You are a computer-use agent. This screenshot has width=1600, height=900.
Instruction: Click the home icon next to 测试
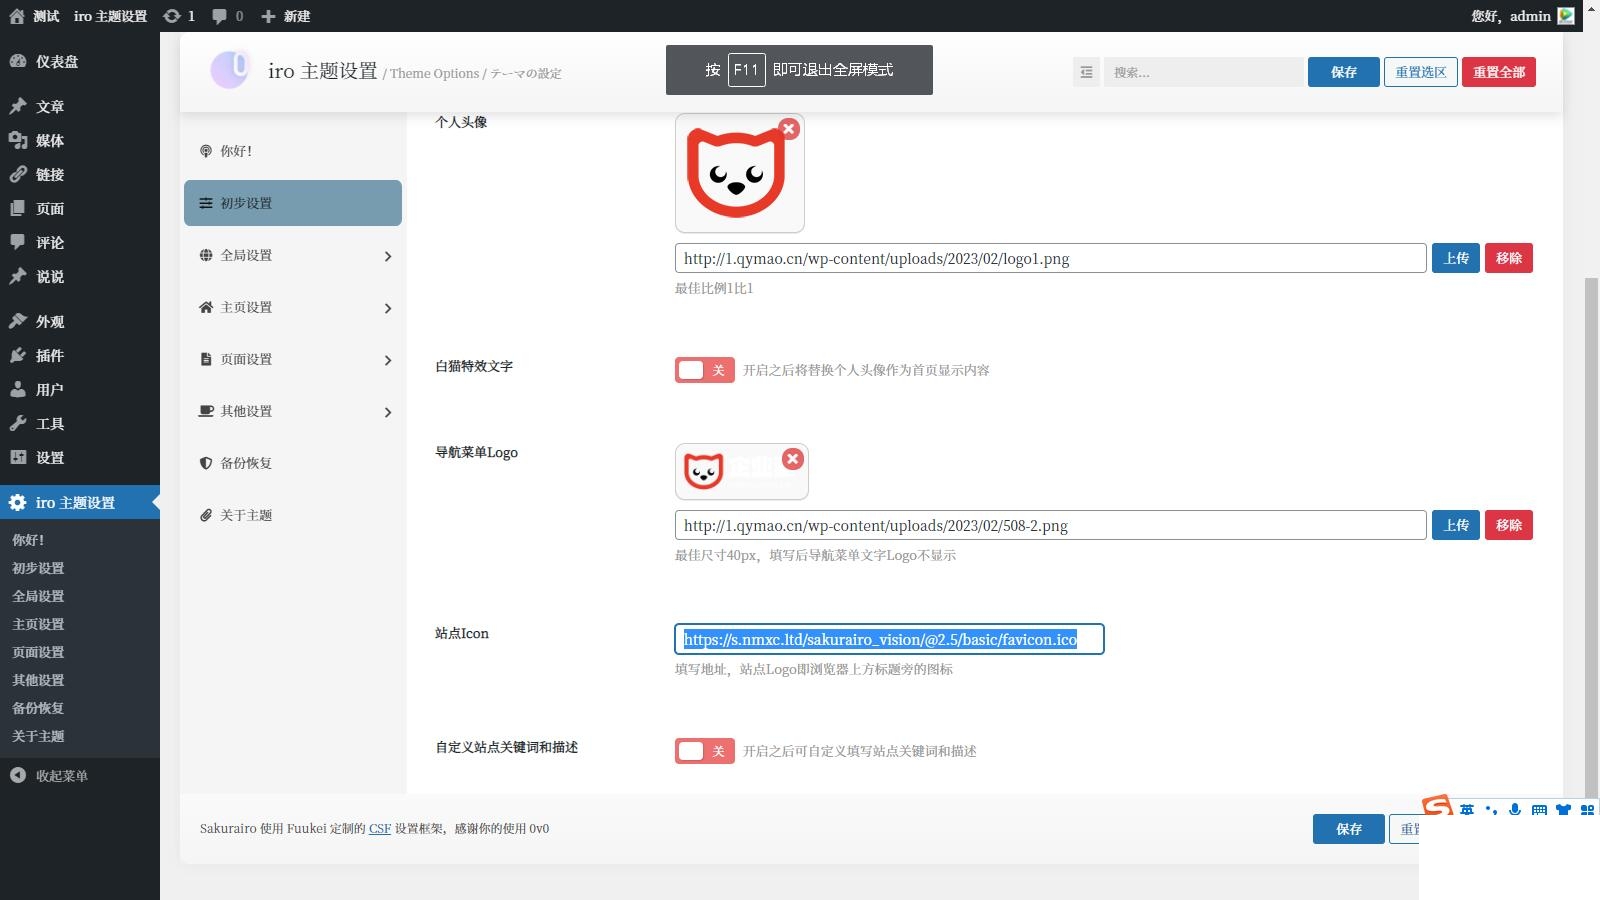17,16
